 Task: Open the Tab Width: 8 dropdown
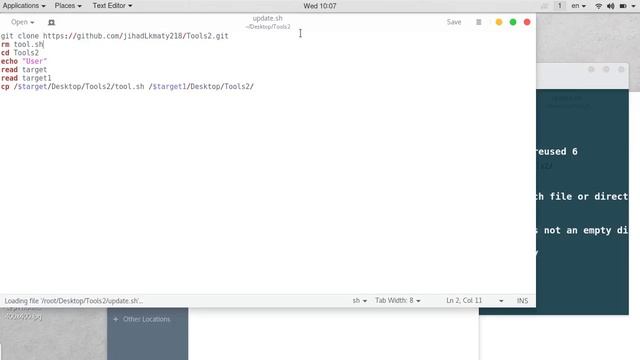coord(398,300)
